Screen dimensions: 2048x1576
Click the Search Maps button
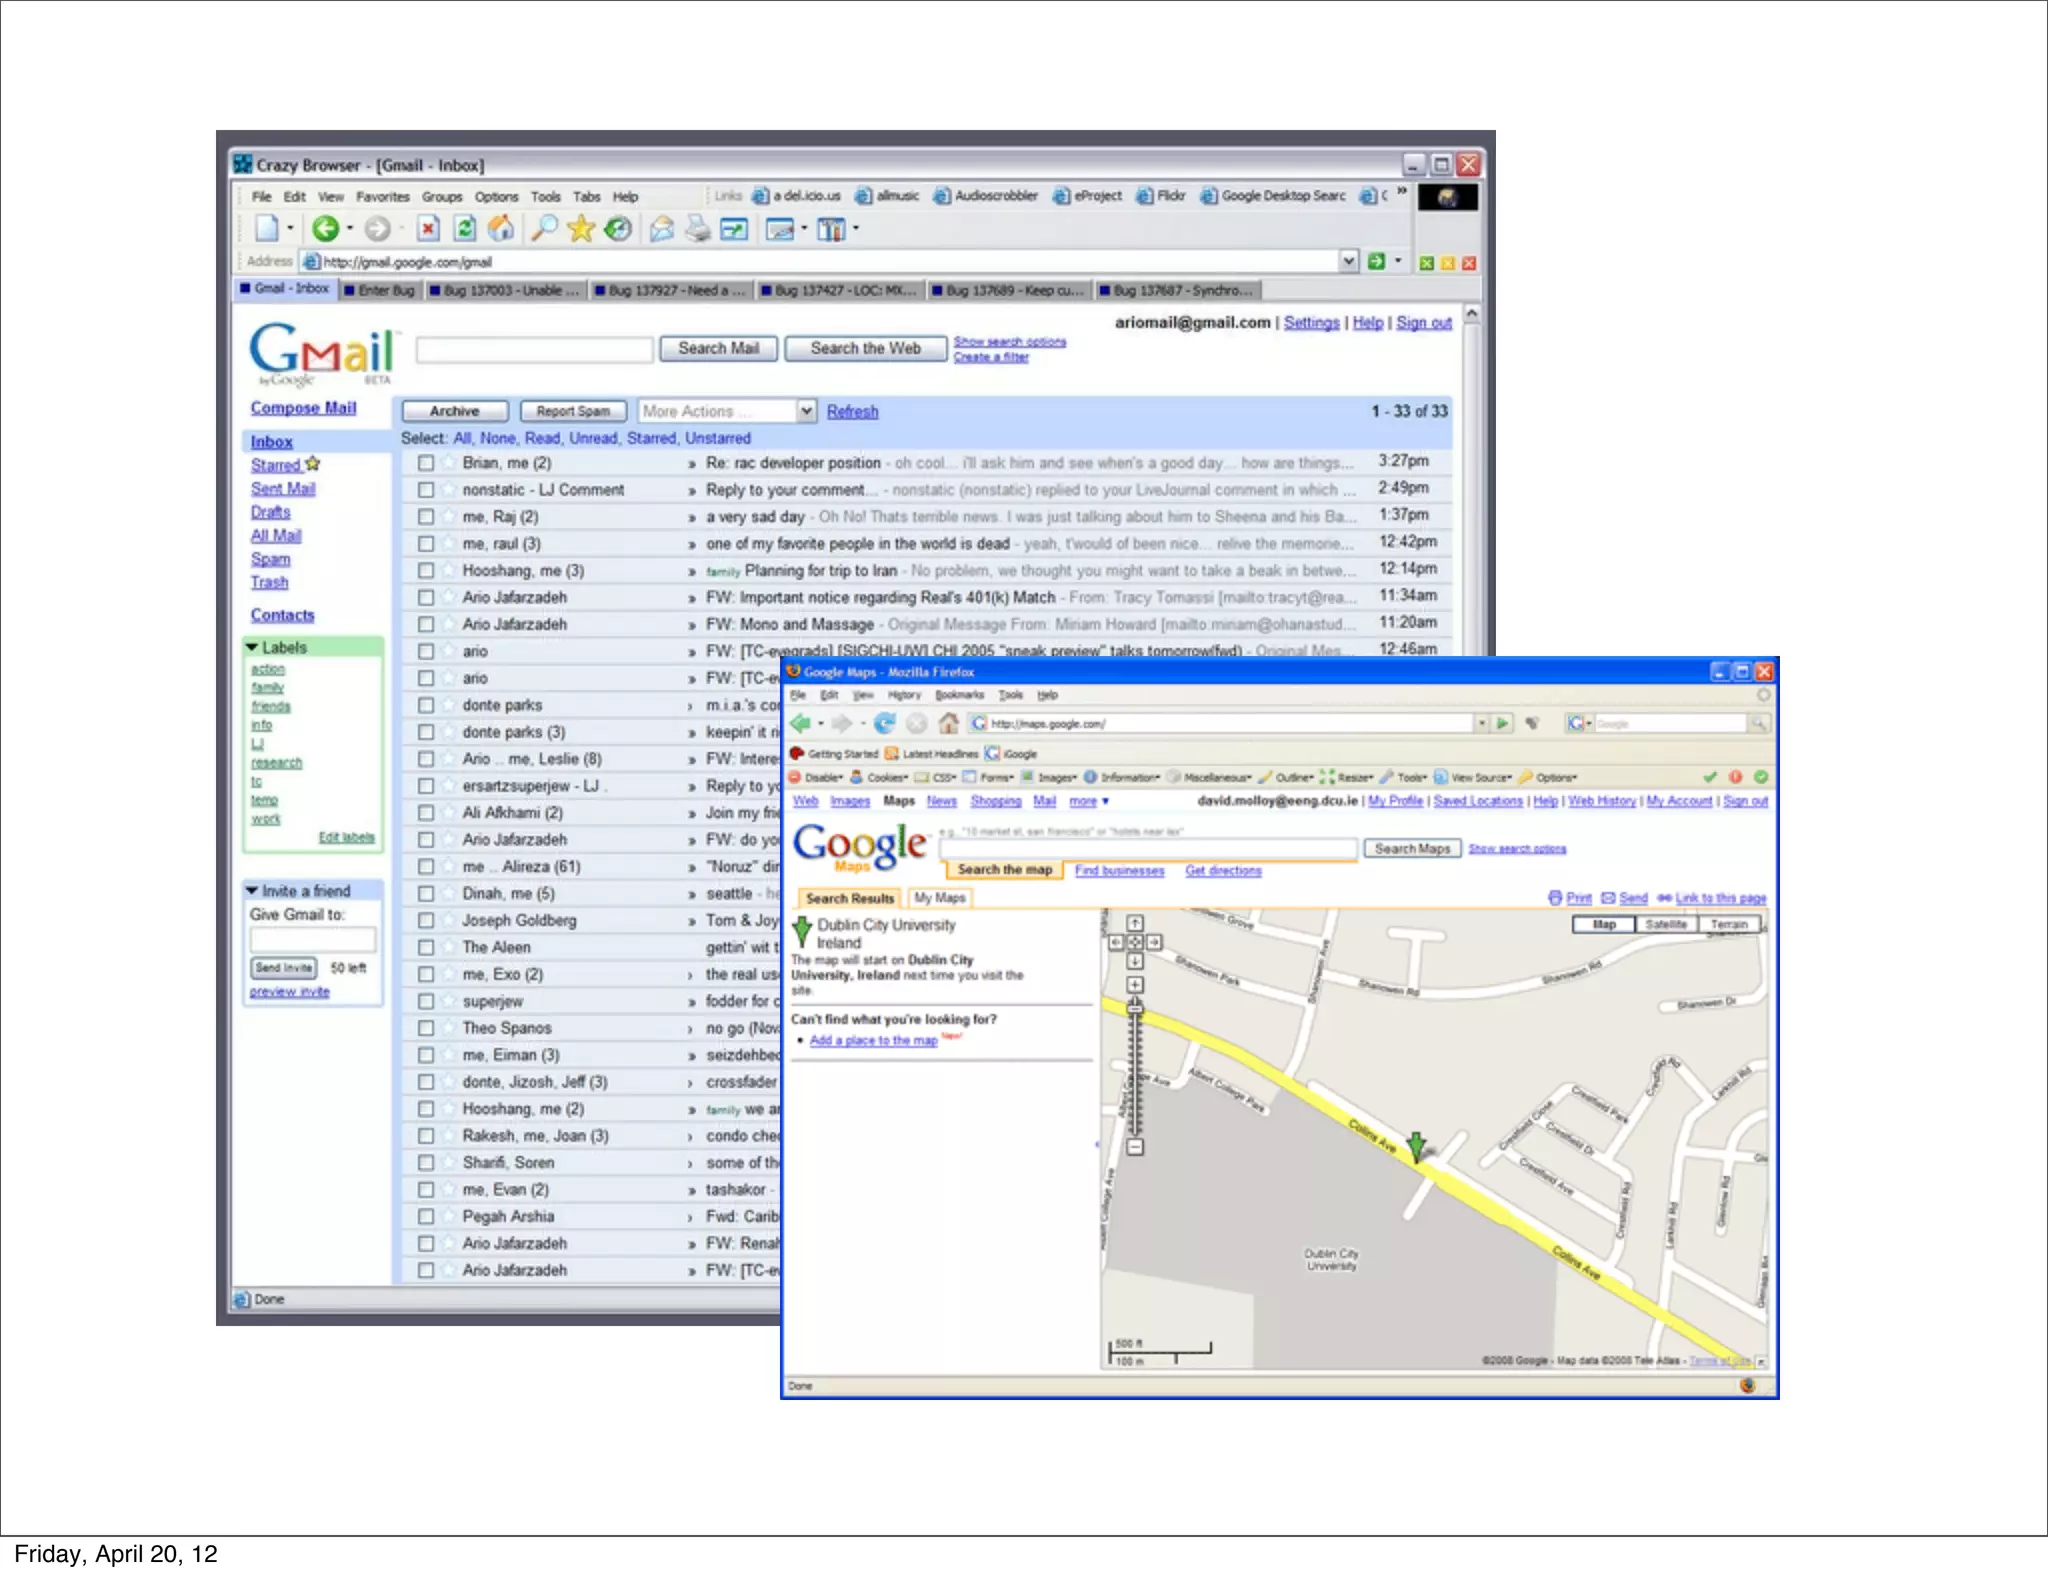1411,849
